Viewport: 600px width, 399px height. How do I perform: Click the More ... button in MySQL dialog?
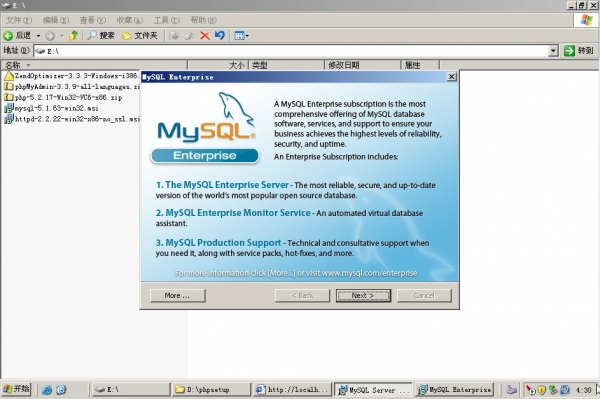point(178,295)
